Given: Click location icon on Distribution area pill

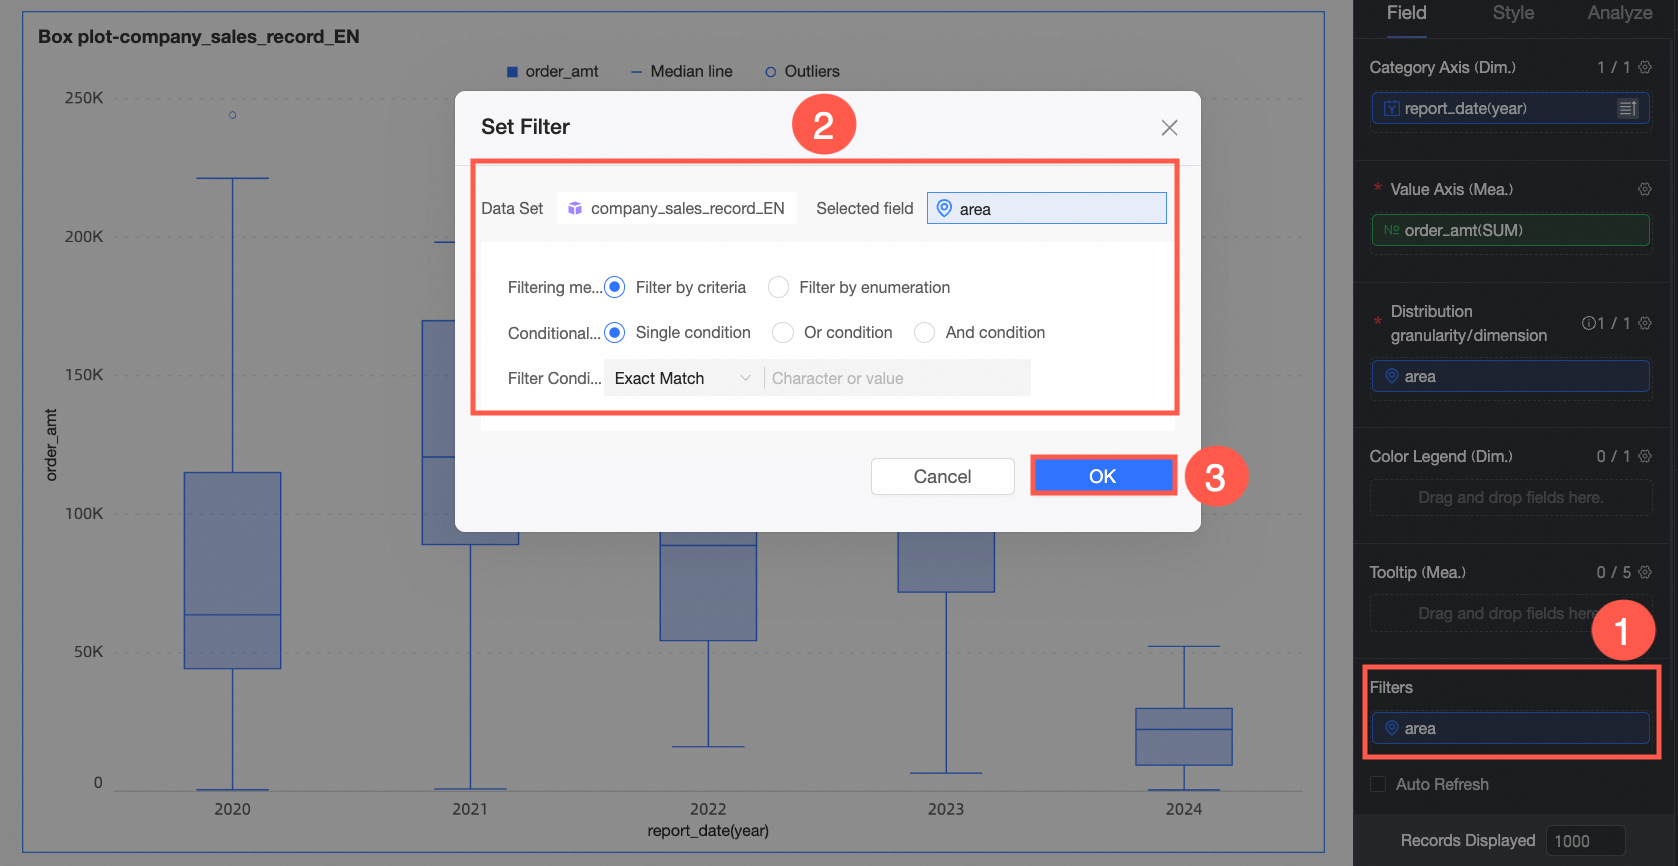Looking at the screenshot, I should (x=1391, y=376).
